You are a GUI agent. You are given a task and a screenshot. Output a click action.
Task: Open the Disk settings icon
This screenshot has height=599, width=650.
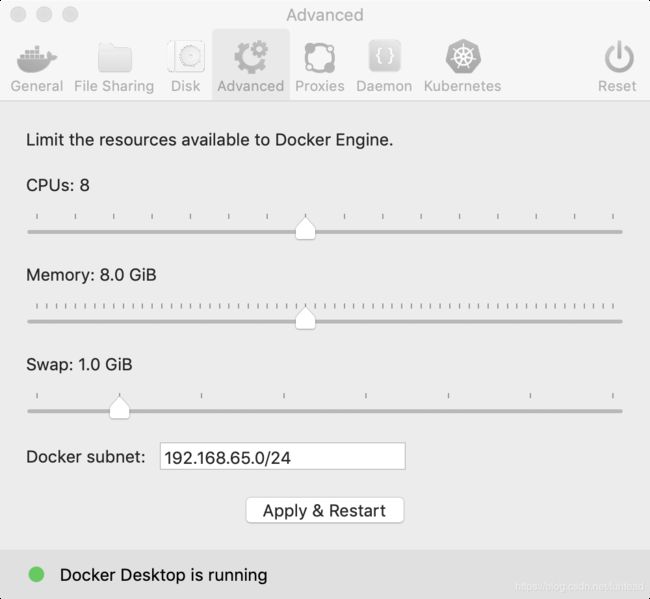pyautogui.click(x=186, y=56)
